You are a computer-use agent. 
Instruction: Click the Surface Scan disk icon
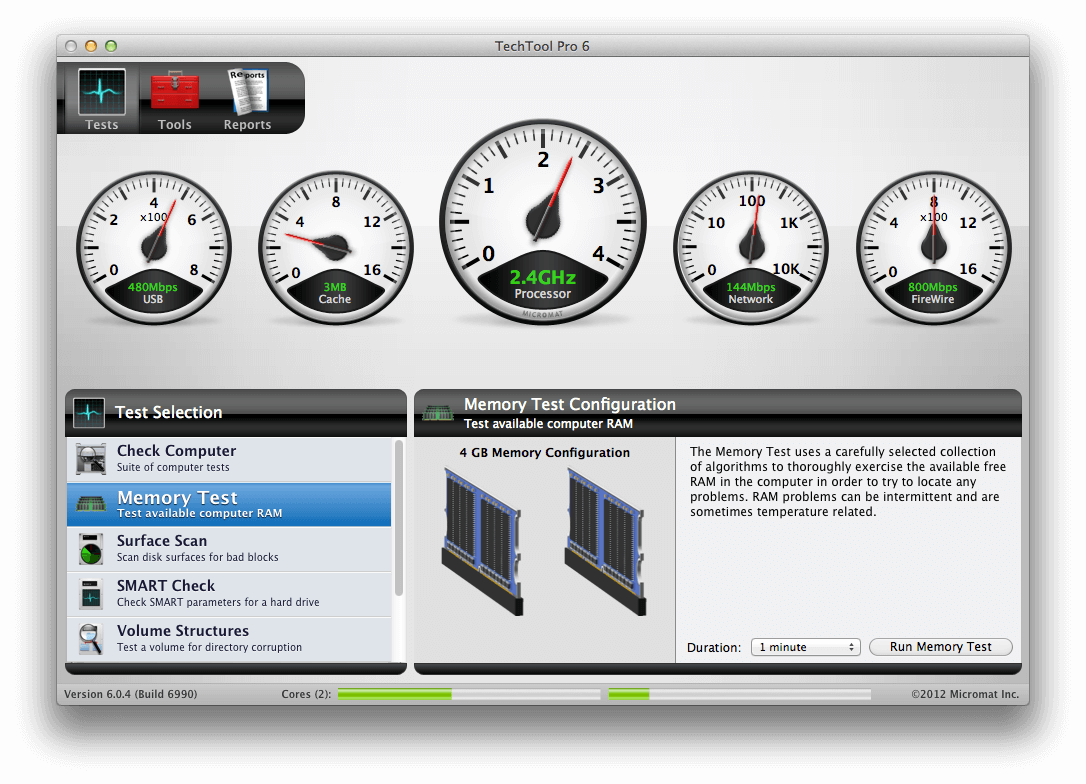tap(91, 549)
